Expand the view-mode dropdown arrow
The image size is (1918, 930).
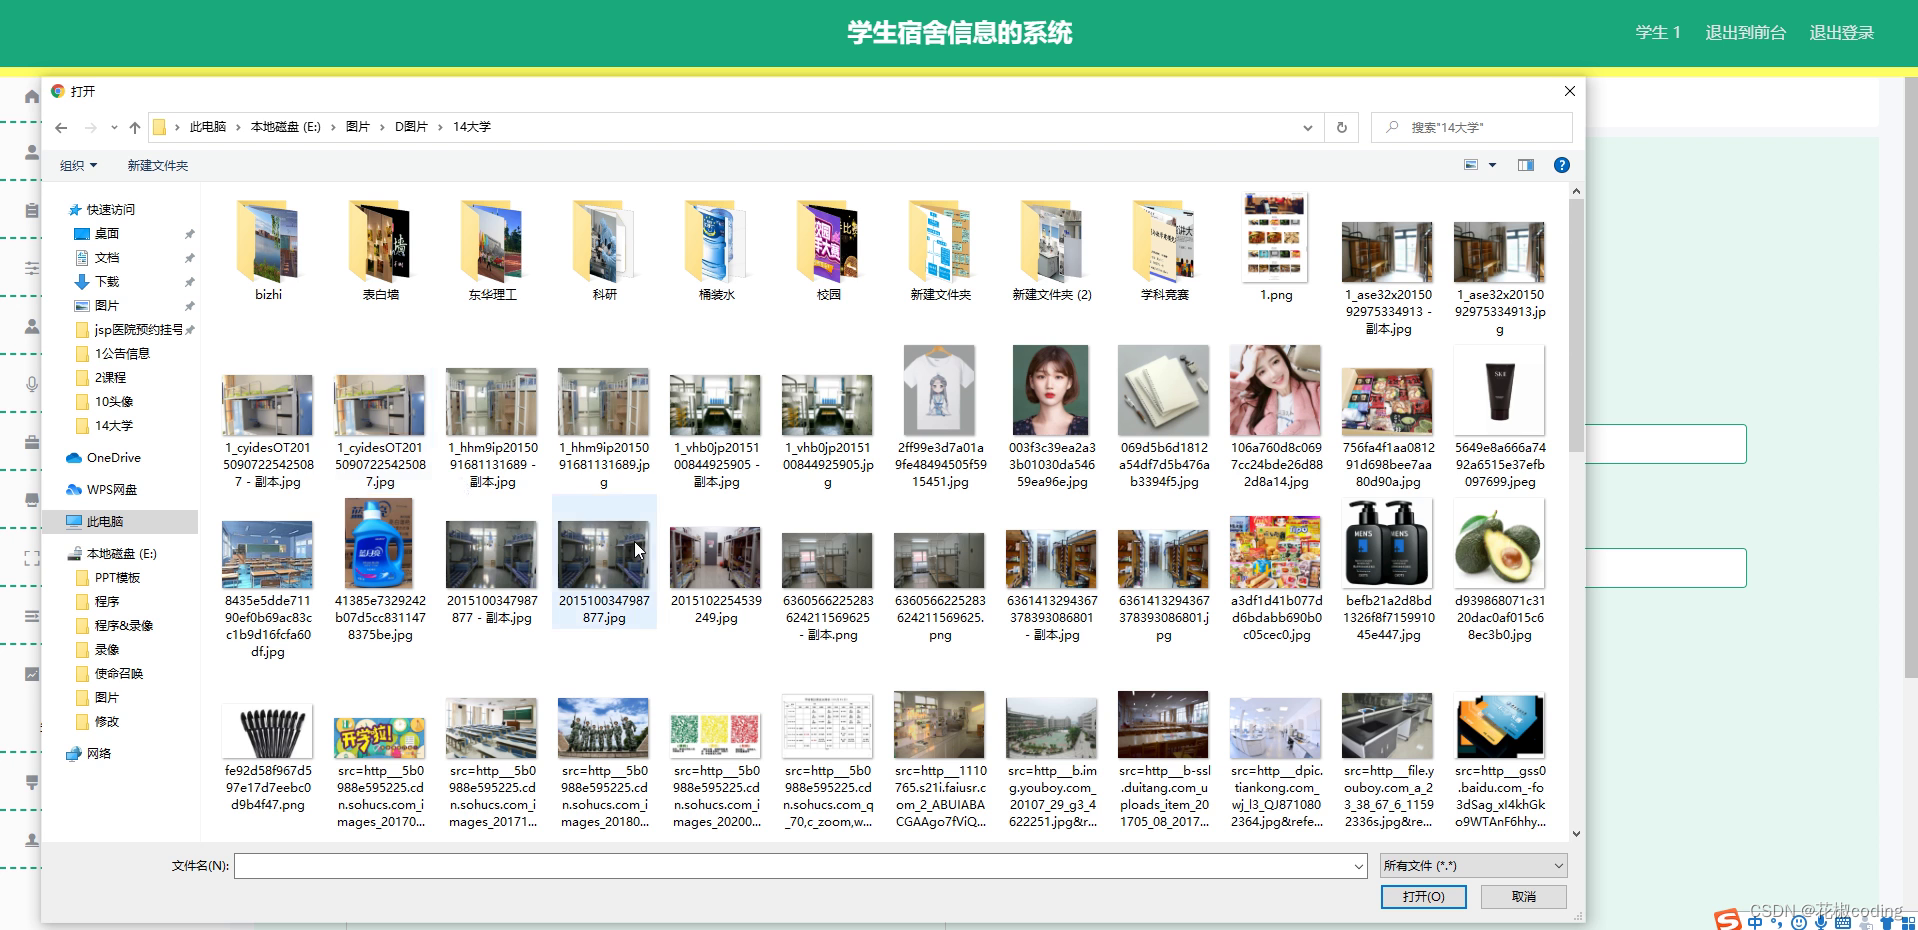pyautogui.click(x=1492, y=165)
